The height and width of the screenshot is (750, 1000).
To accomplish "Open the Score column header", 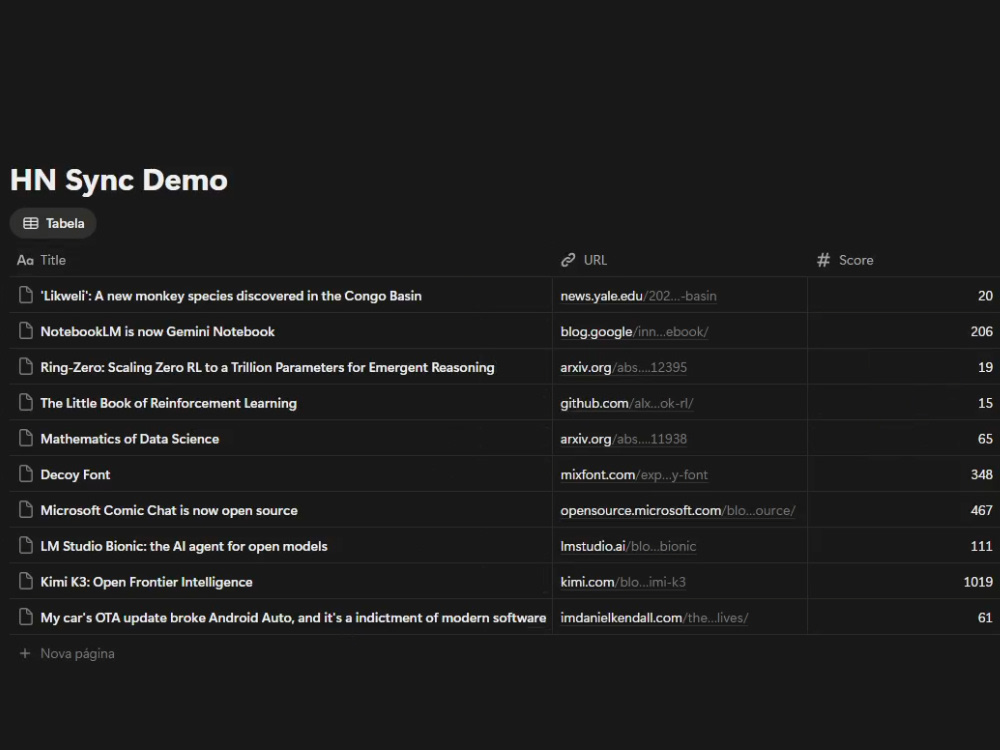I will point(904,260).
